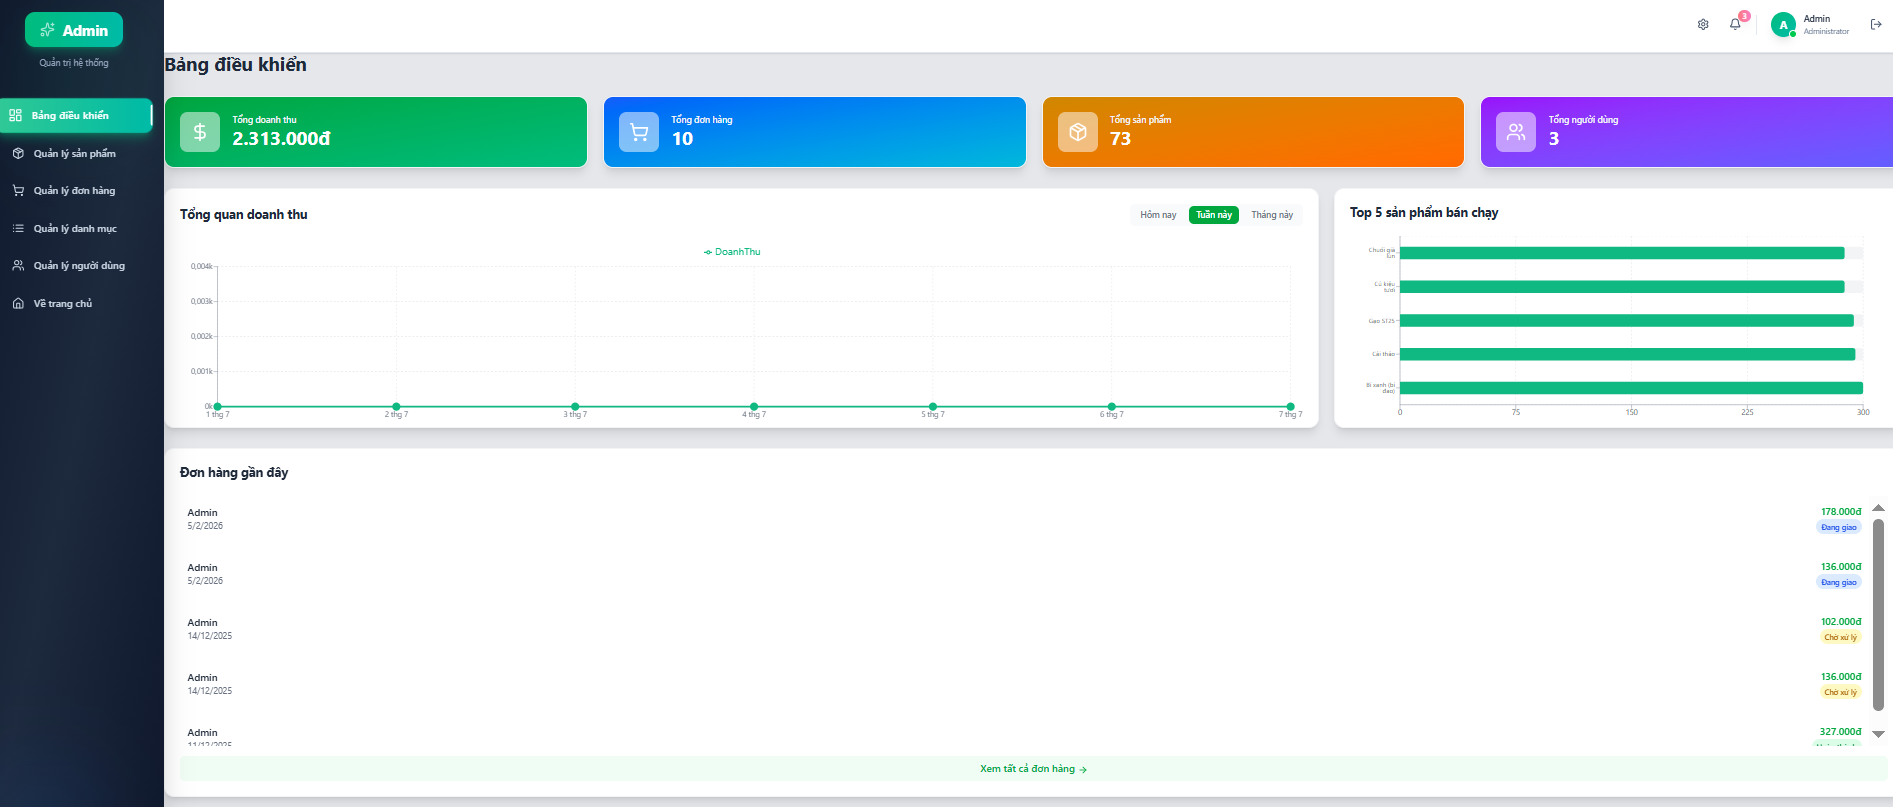Click the Bảng điều khiển grid icon
The height and width of the screenshot is (807, 1893).
[15, 115]
